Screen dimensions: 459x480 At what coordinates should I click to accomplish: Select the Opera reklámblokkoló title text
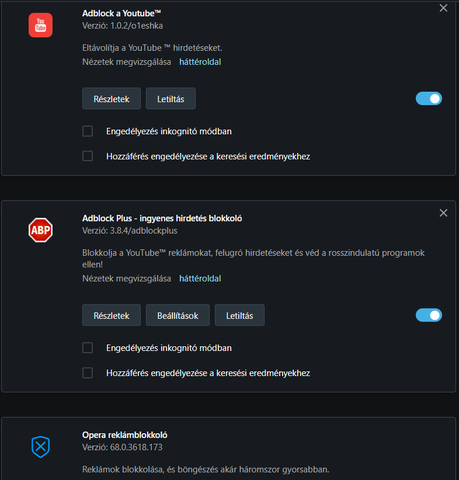125,435
